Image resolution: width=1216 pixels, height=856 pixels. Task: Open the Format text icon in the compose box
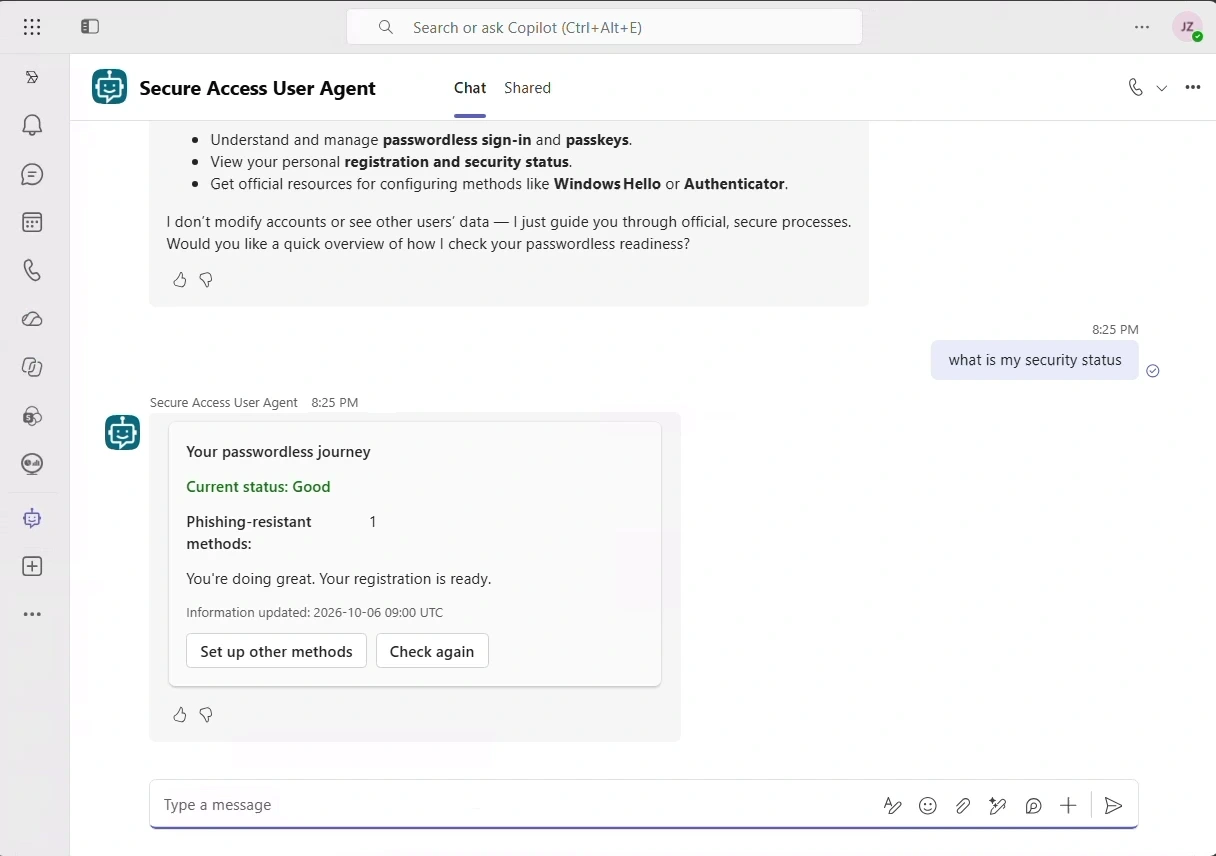click(893, 805)
